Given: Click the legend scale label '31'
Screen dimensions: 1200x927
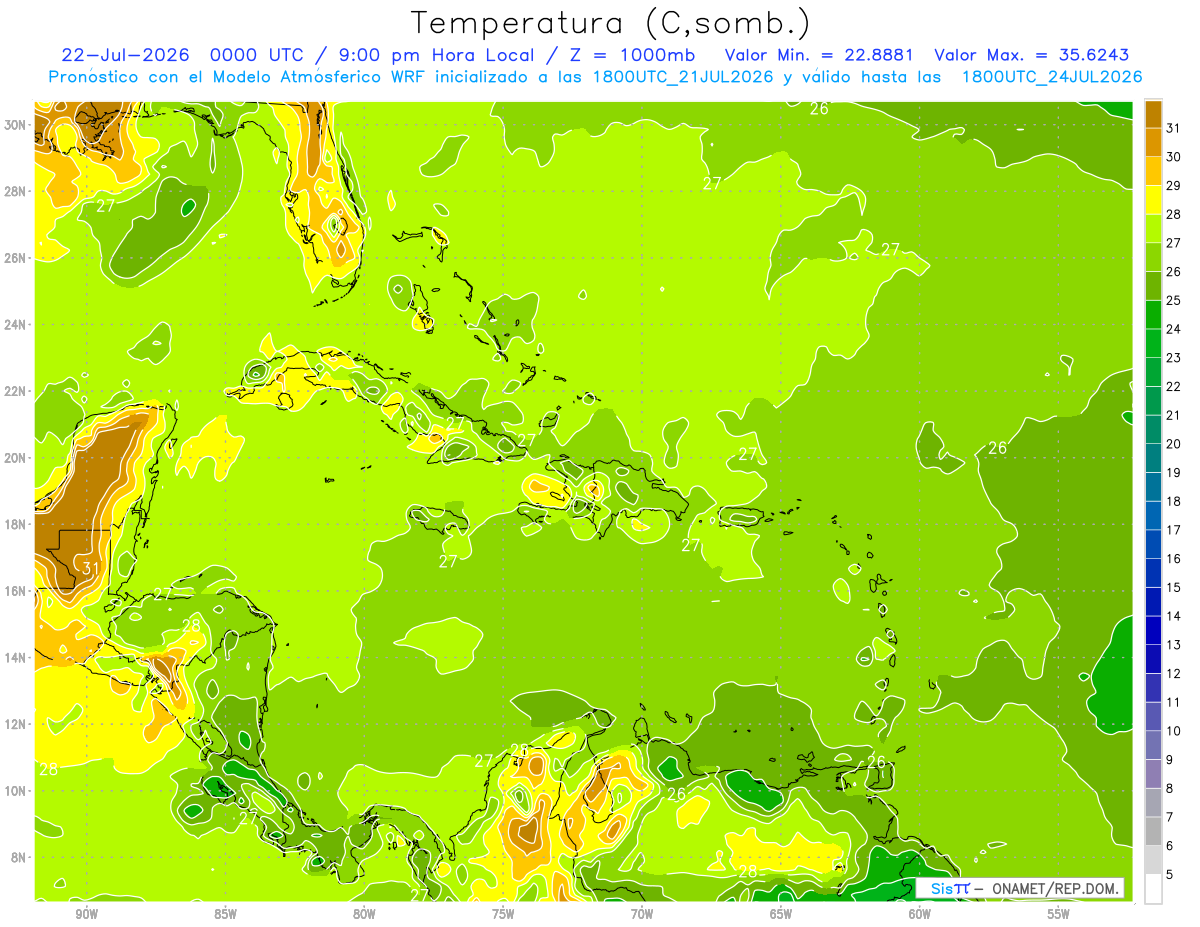Looking at the screenshot, I should (x=1173, y=127).
